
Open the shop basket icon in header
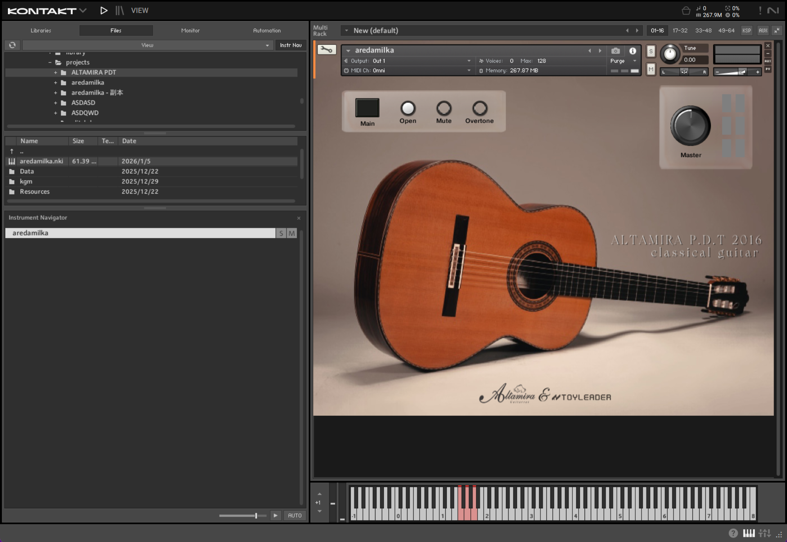[686, 11]
